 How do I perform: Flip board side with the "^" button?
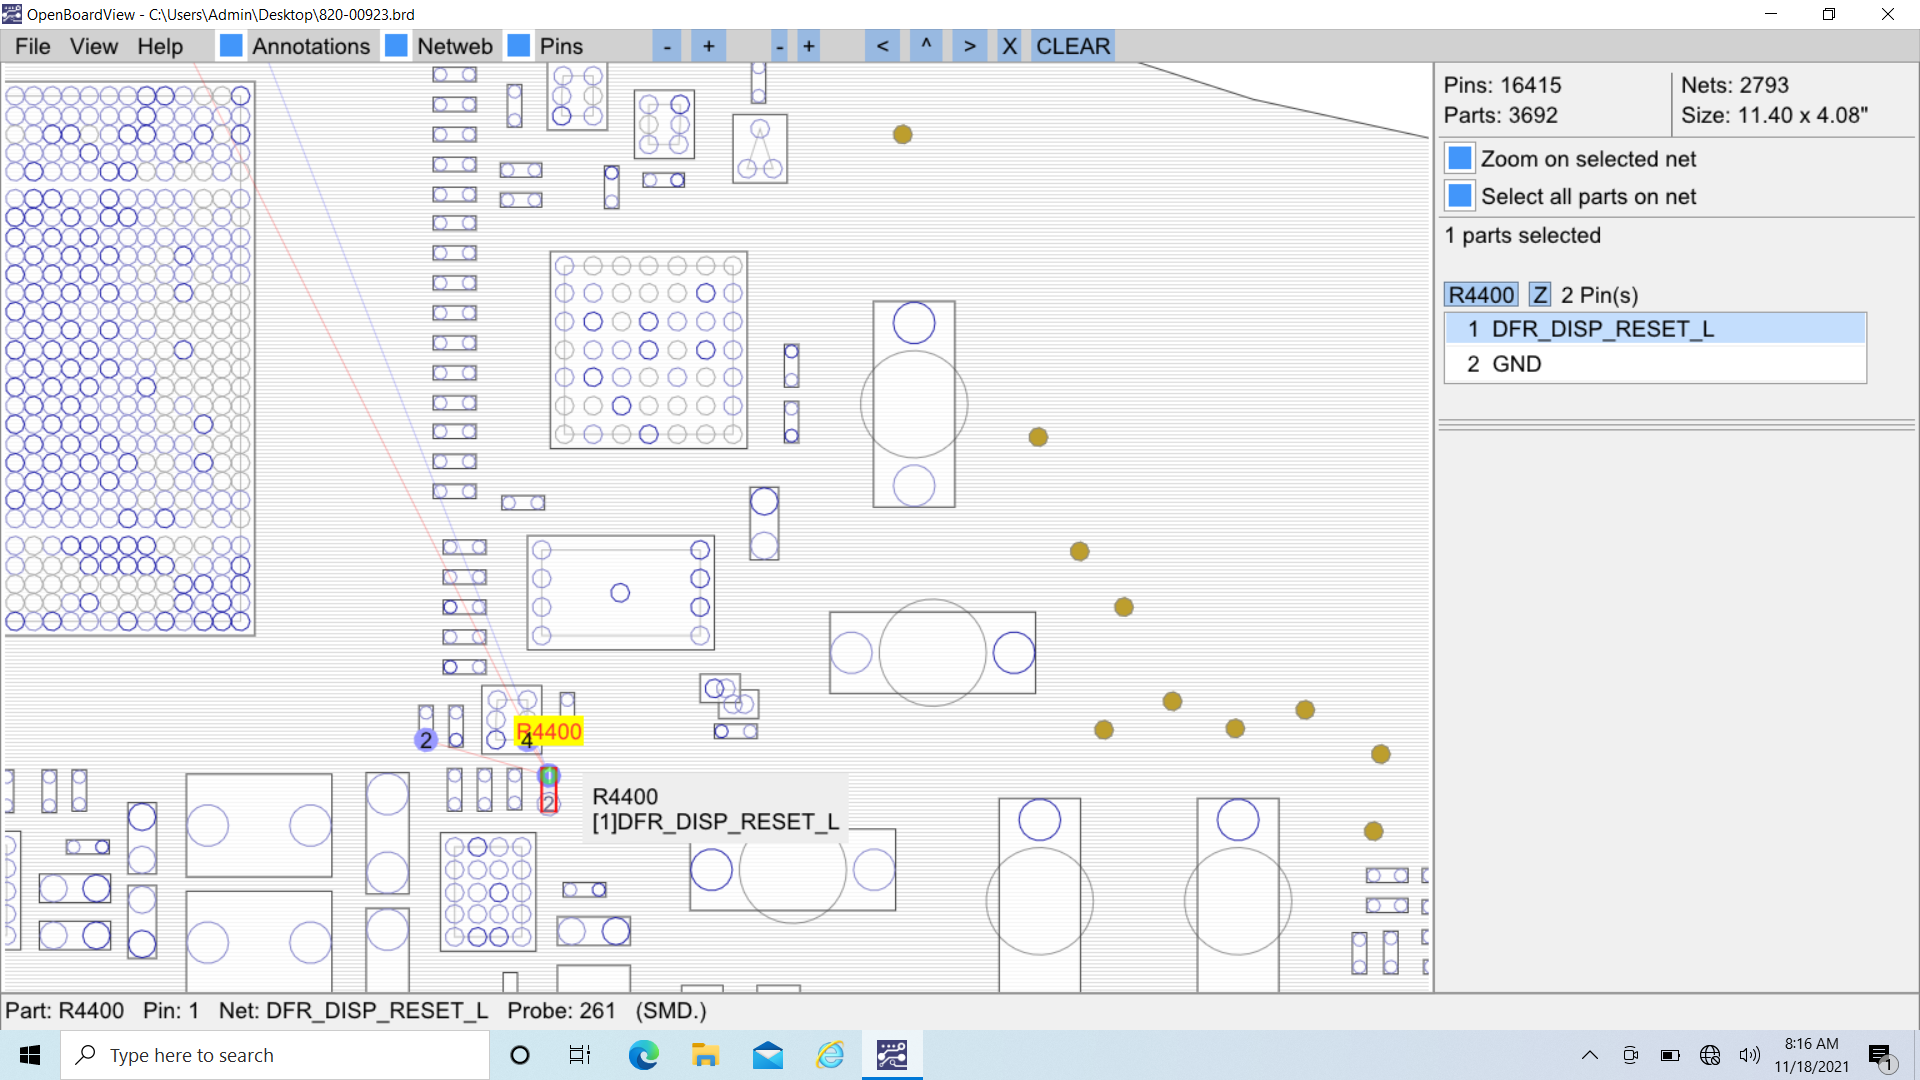coord(925,46)
